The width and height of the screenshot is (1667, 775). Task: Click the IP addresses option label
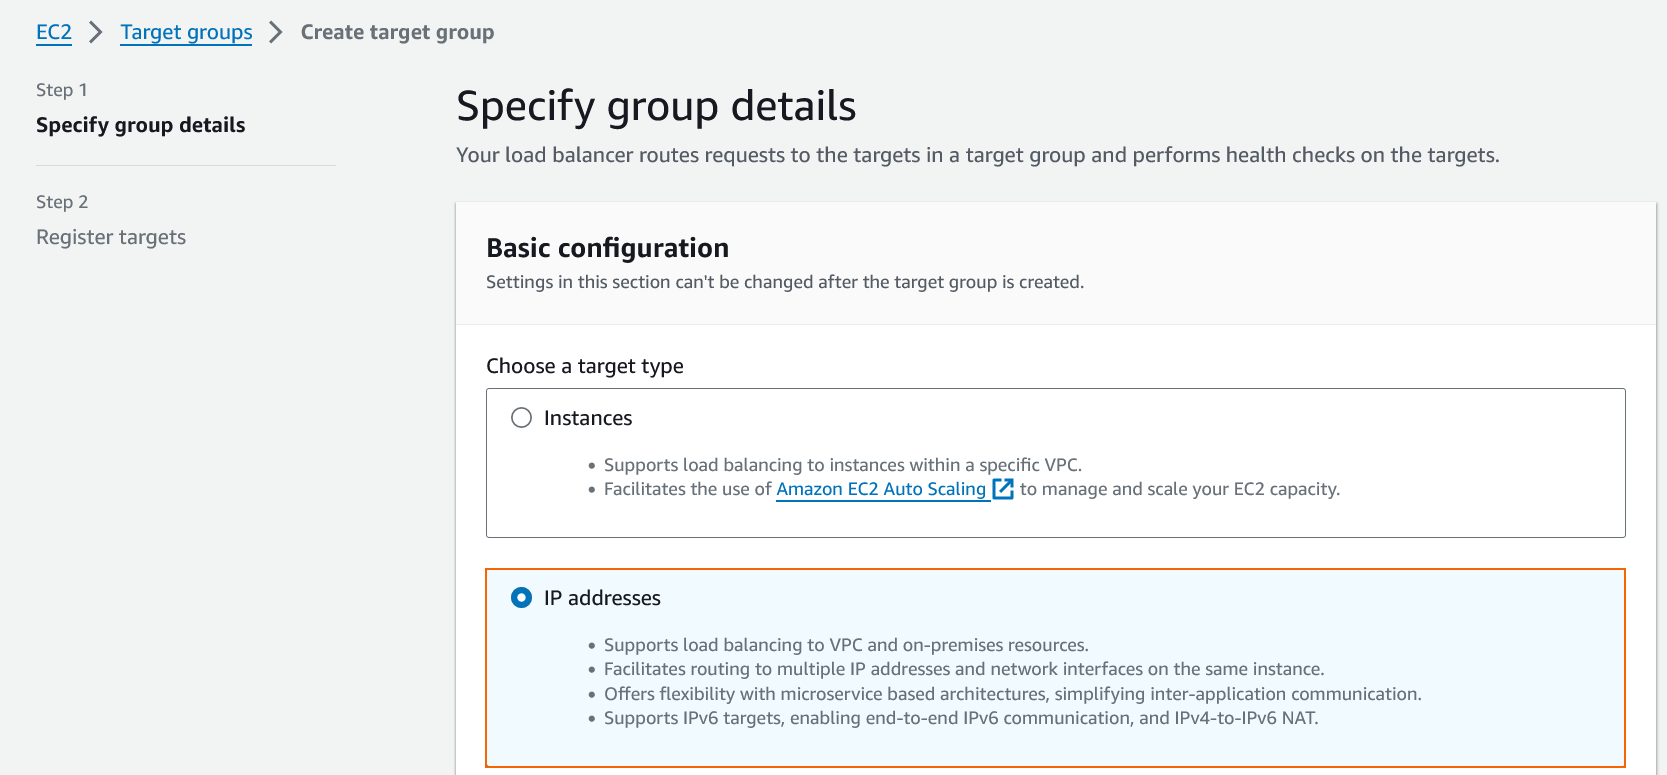[x=602, y=598]
